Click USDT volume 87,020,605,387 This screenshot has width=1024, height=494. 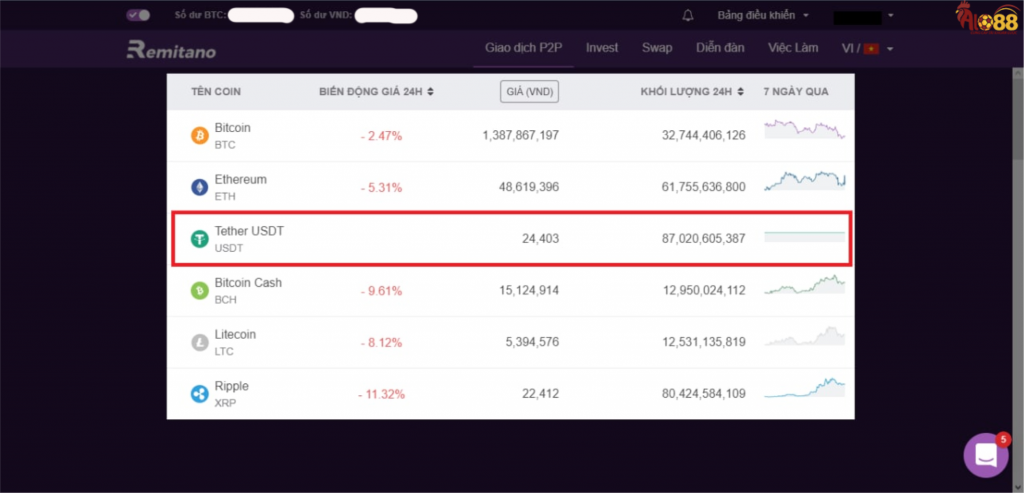tap(703, 239)
